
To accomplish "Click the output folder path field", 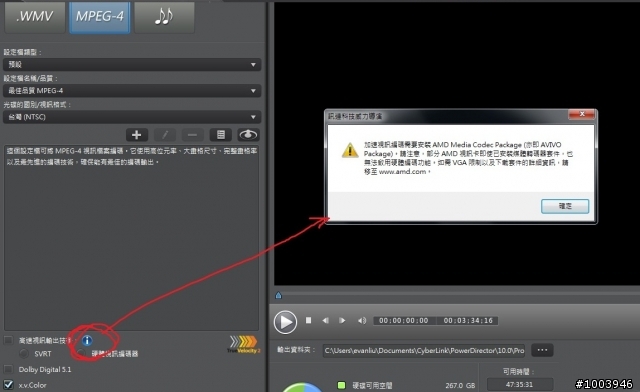I will (424, 350).
